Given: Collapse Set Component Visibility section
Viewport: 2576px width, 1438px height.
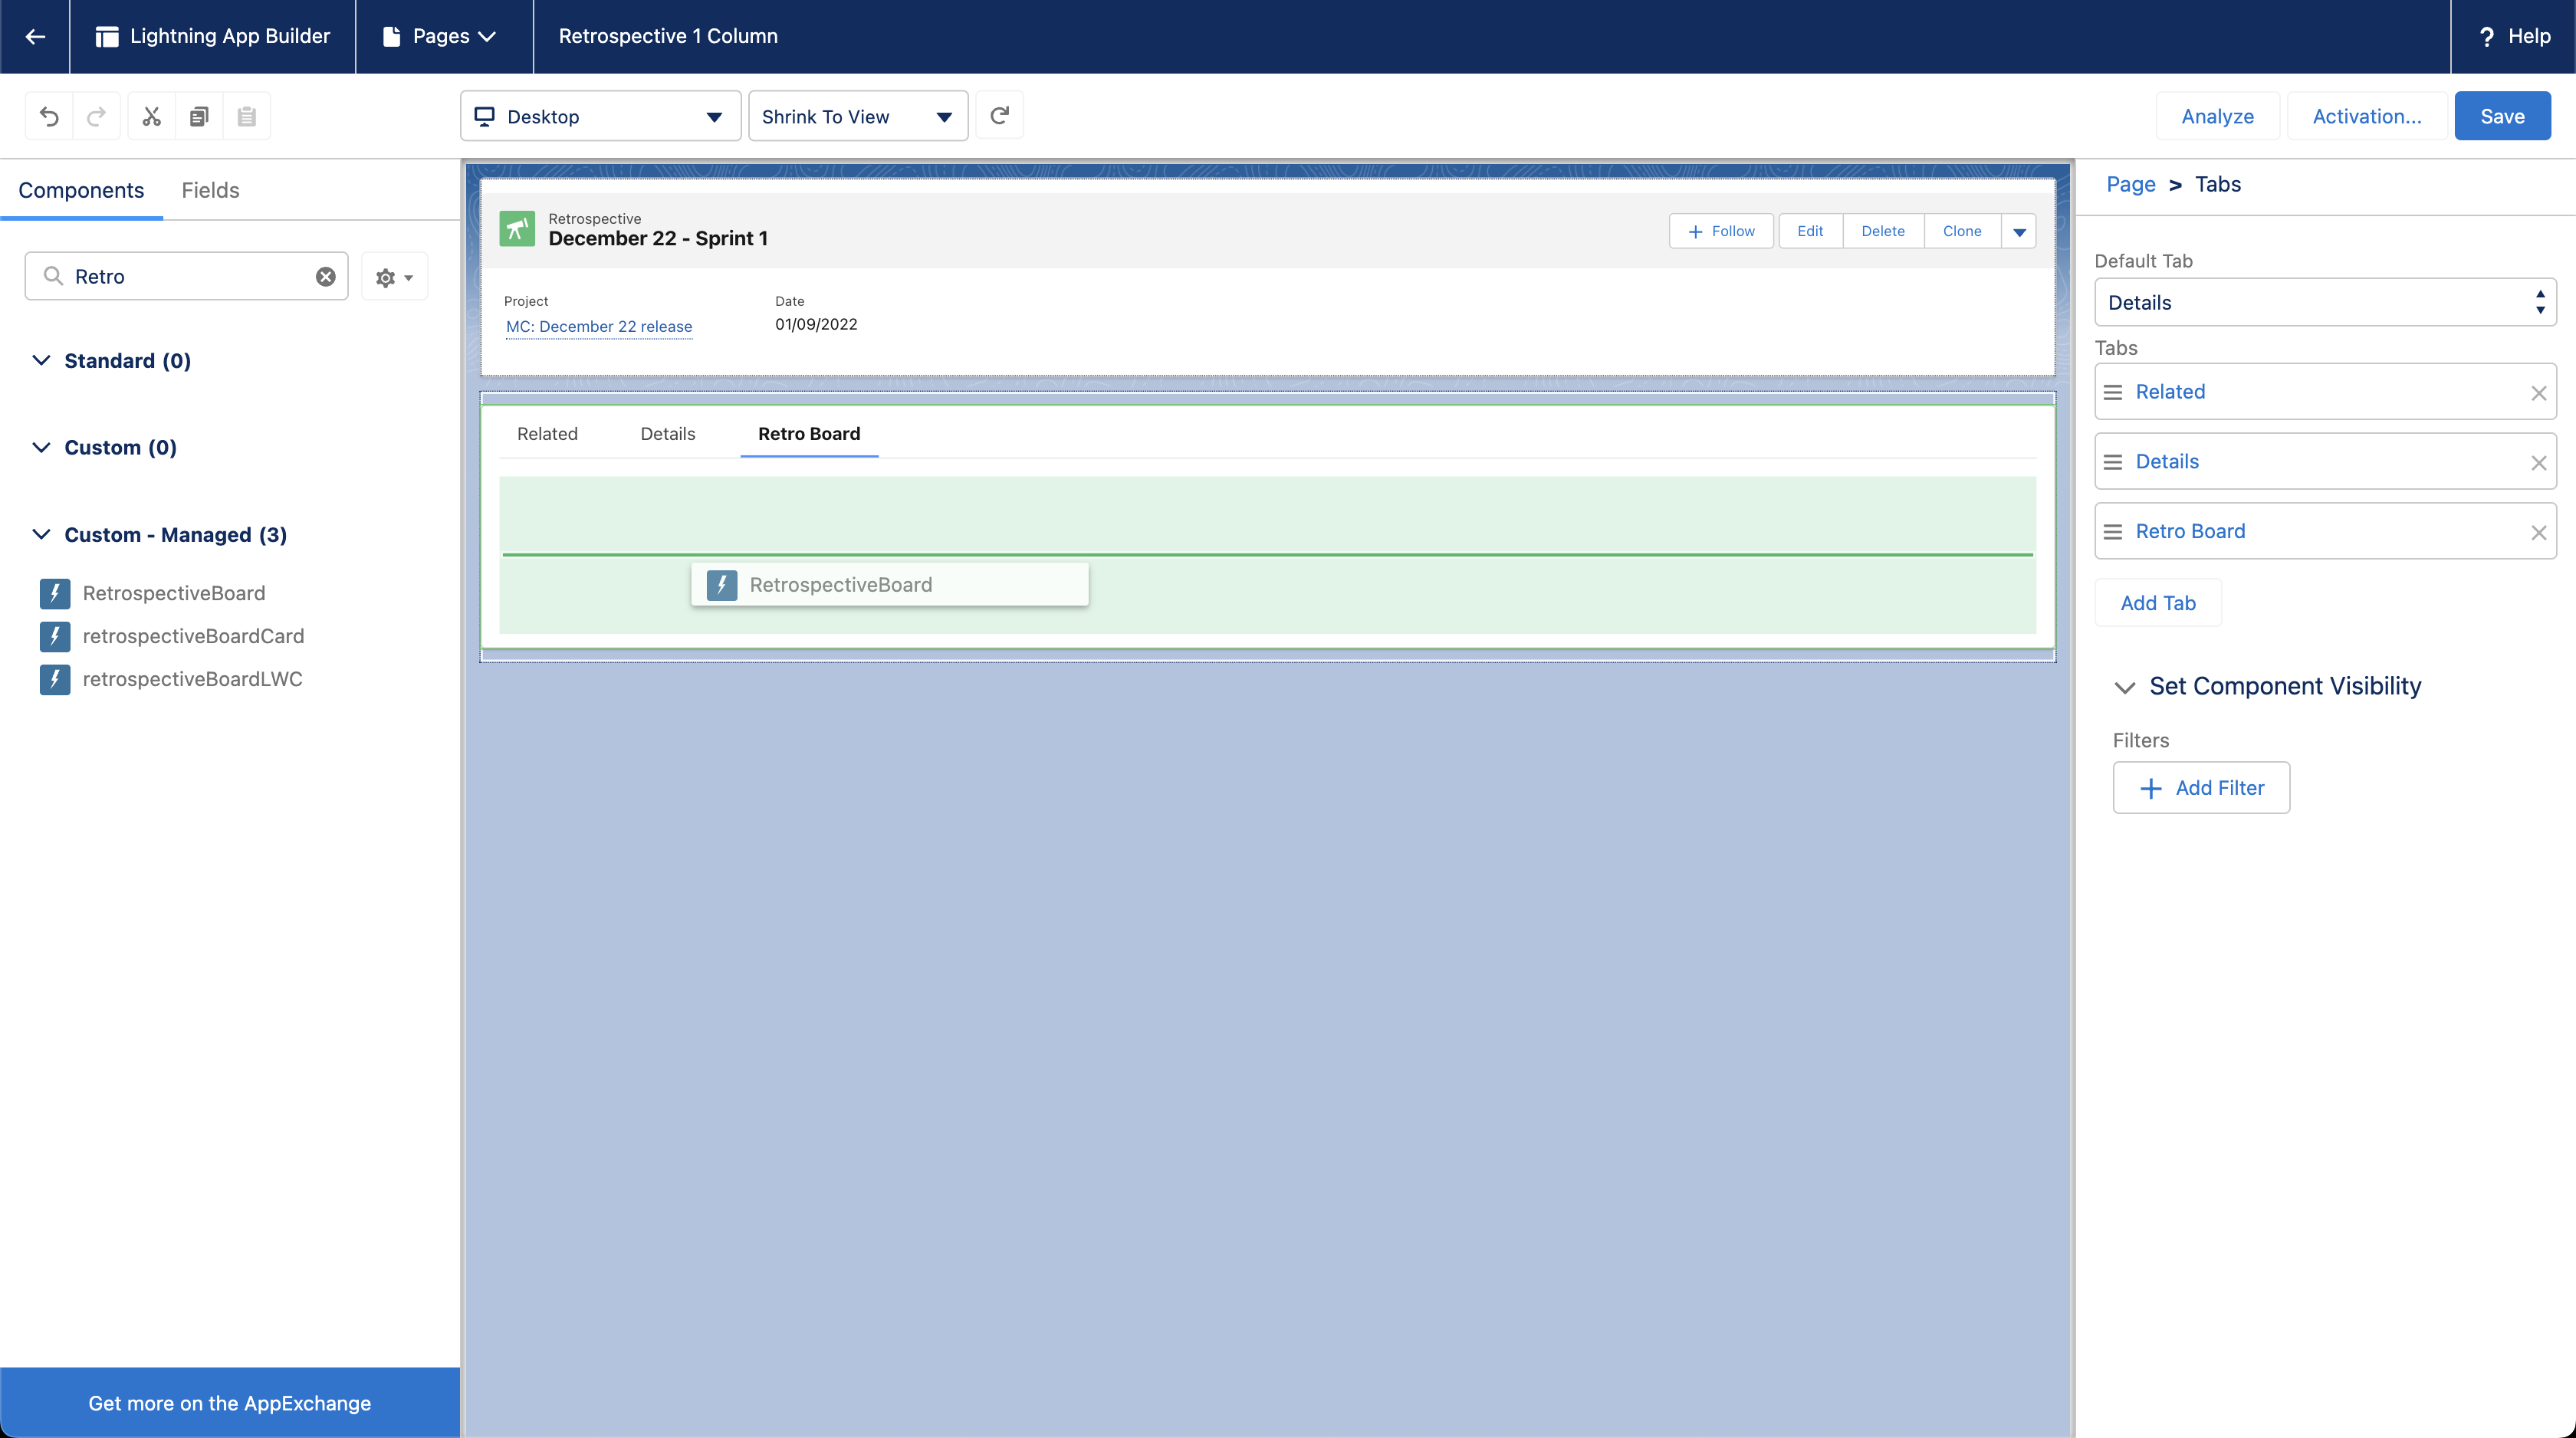Looking at the screenshot, I should [2125, 687].
